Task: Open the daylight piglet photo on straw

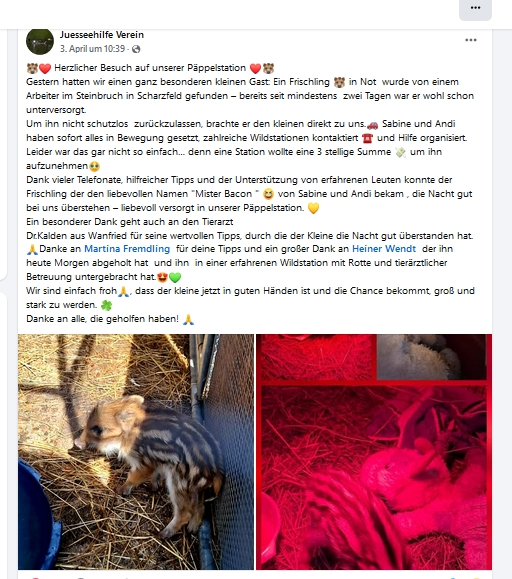Action: click(x=136, y=452)
